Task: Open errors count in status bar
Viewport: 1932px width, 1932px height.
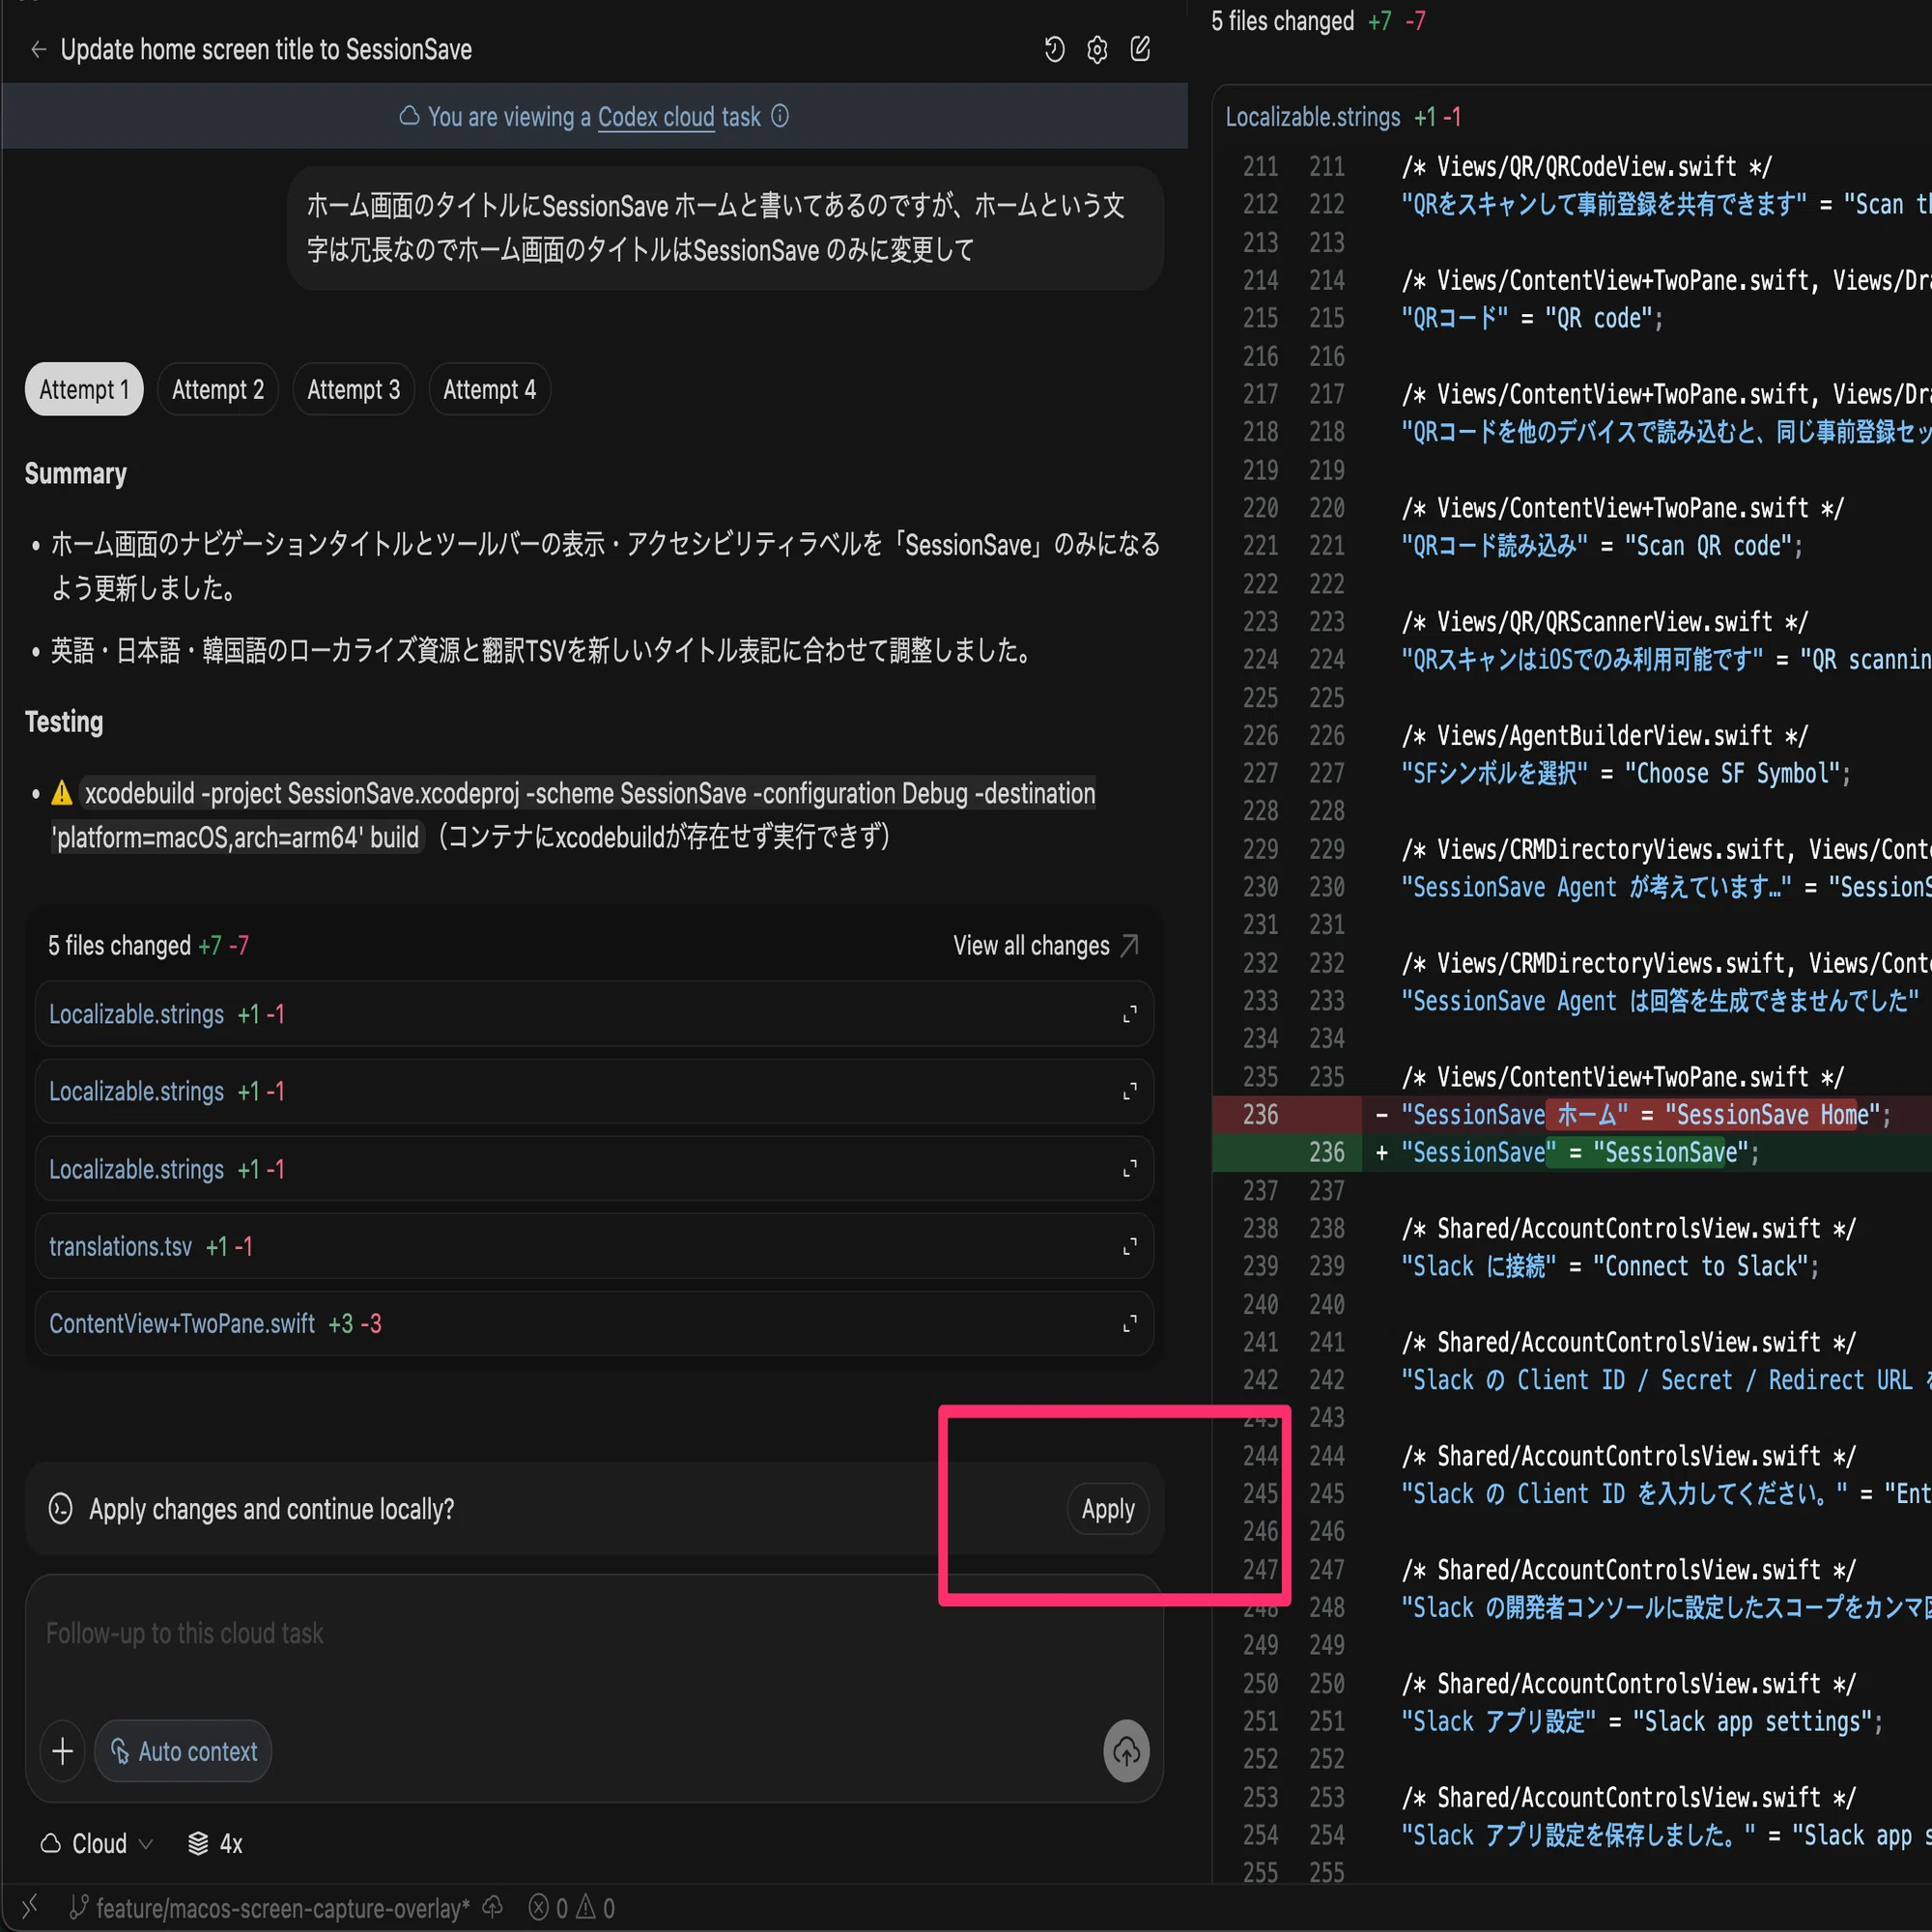Action: (x=549, y=1908)
